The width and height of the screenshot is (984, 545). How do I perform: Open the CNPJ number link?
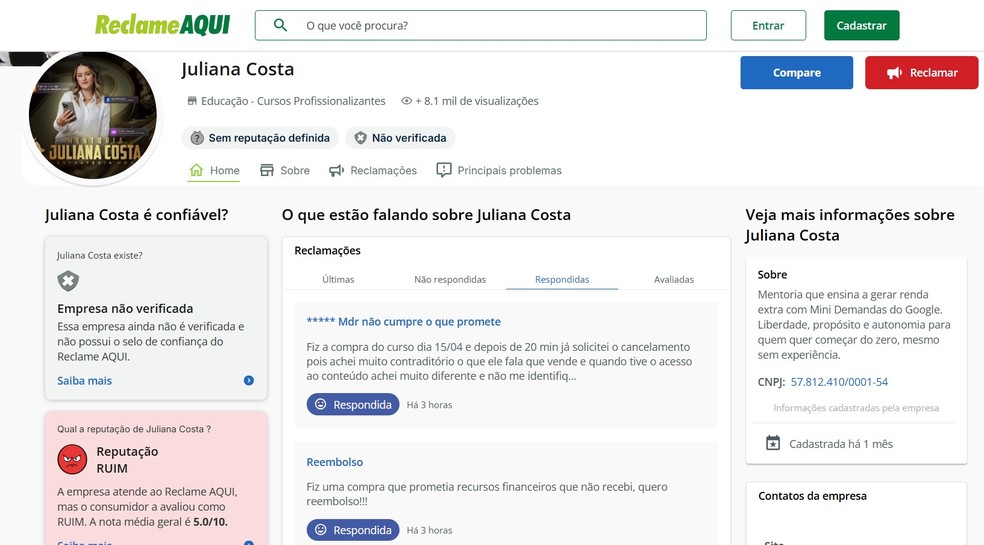[839, 382]
